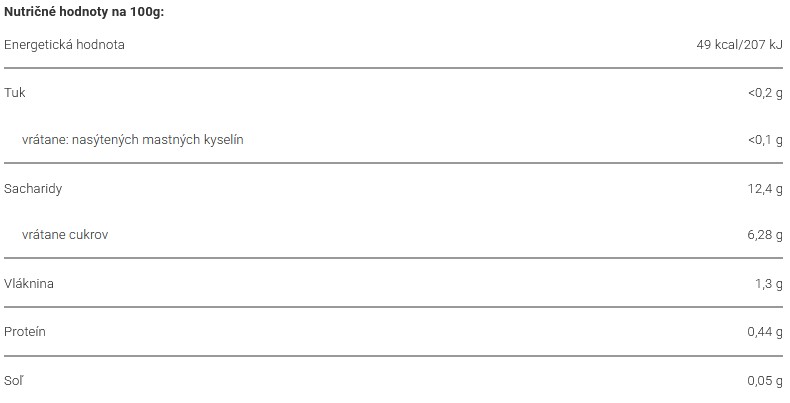The image size is (790, 403).
Task: Select the 'Sacharidy' row label
Action: tap(33, 189)
